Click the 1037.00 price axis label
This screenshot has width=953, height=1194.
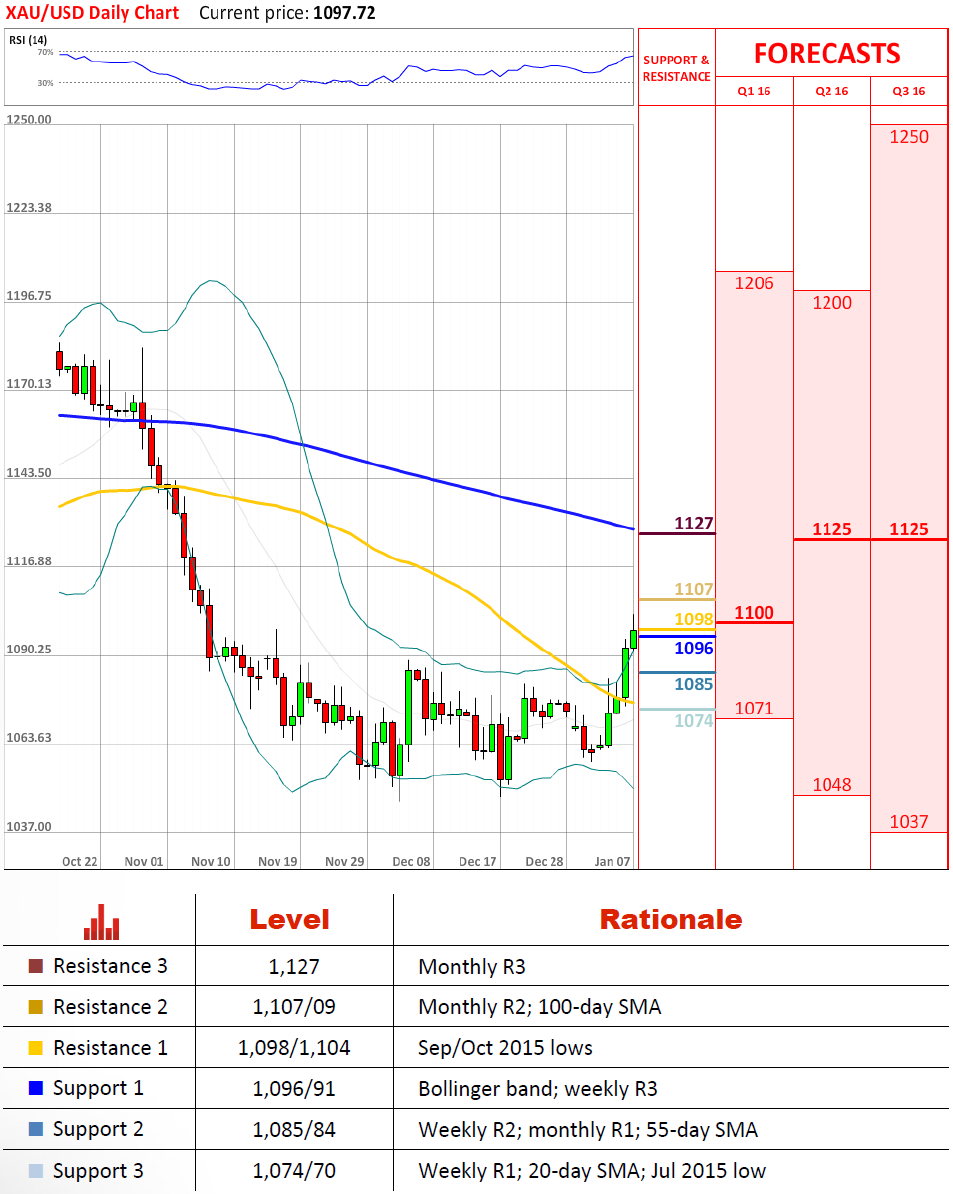click(x=29, y=827)
